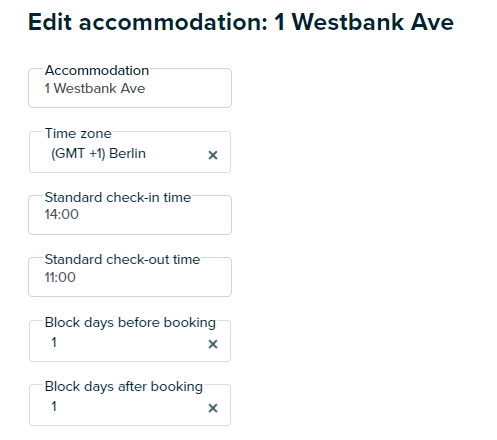Click the 14:00 check-in value
The height and width of the screenshot is (440, 497).
tap(62, 214)
